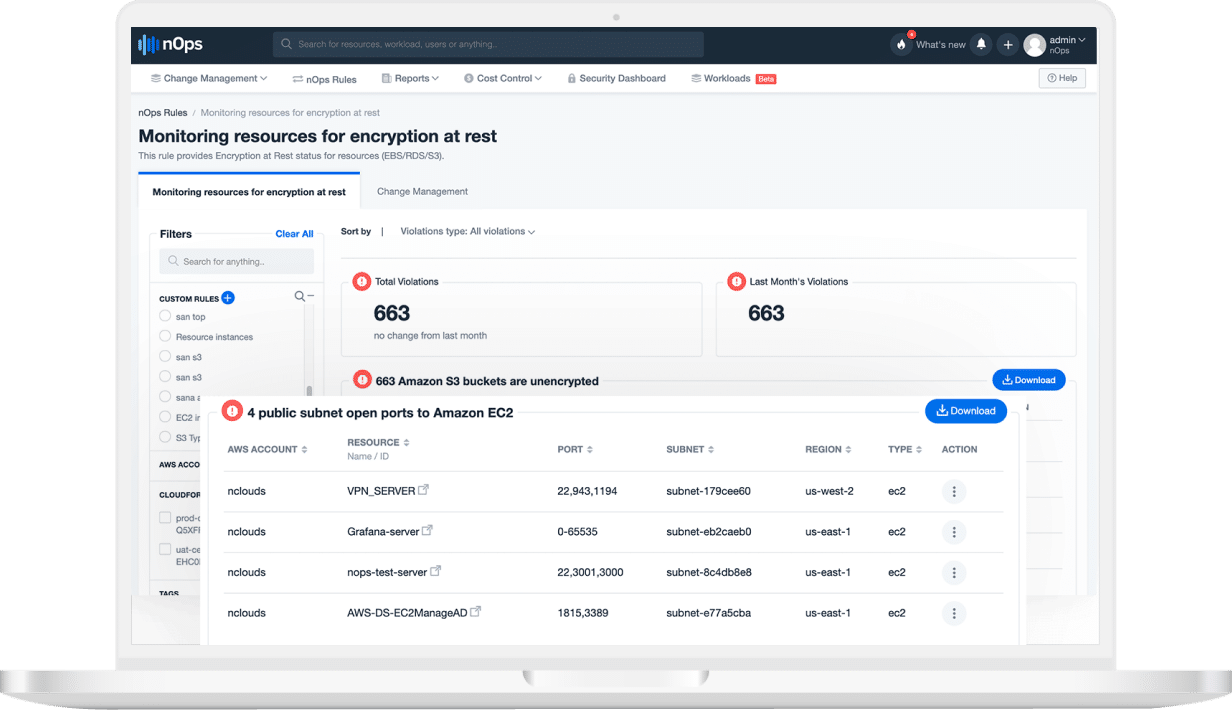The image size is (1232, 710).
Task: Download the S3 buckets unencrypted report
Action: [x=1029, y=380]
